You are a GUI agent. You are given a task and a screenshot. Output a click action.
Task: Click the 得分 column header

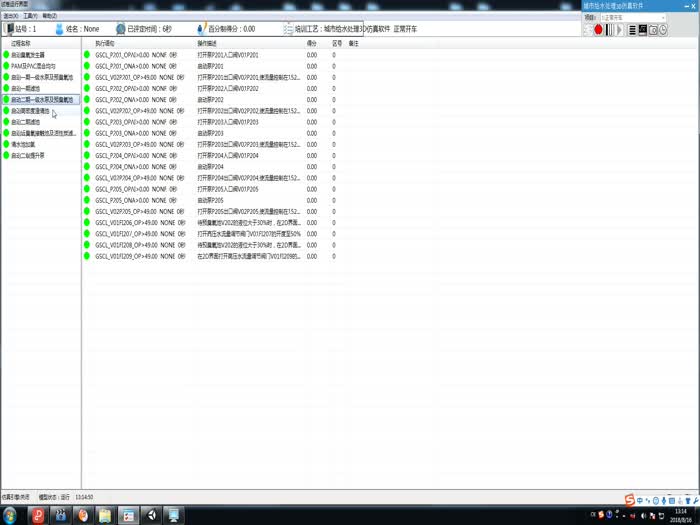click(x=311, y=44)
